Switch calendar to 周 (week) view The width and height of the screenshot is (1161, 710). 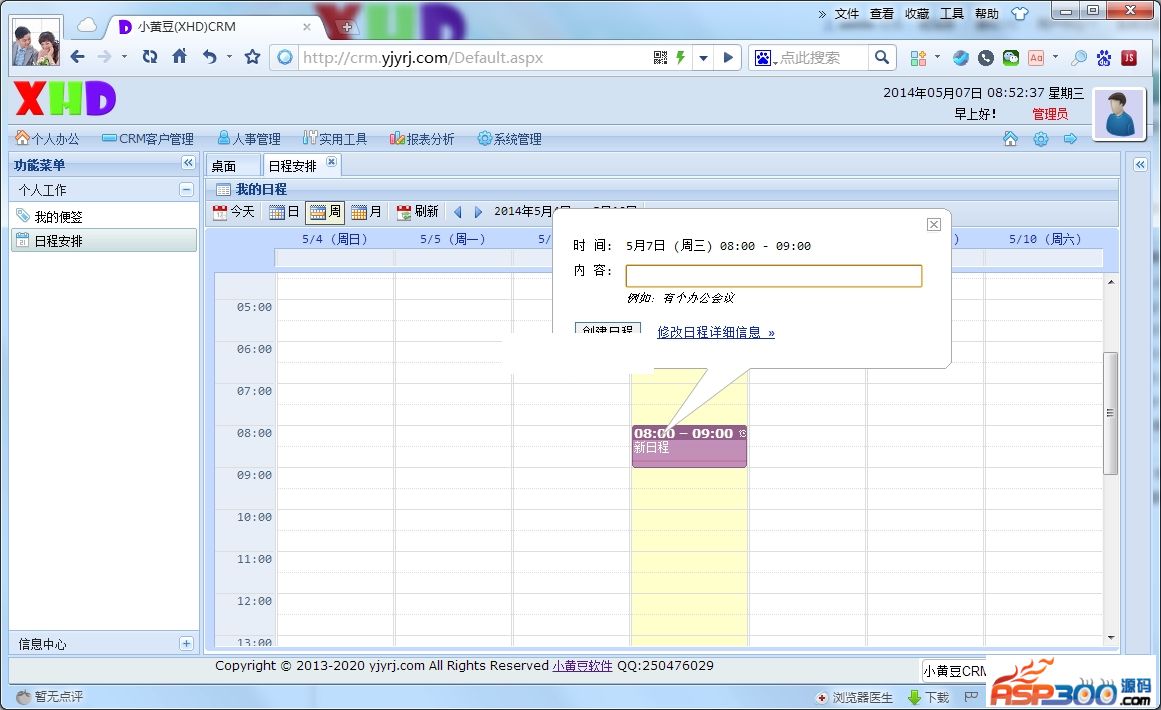pos(325,212)
